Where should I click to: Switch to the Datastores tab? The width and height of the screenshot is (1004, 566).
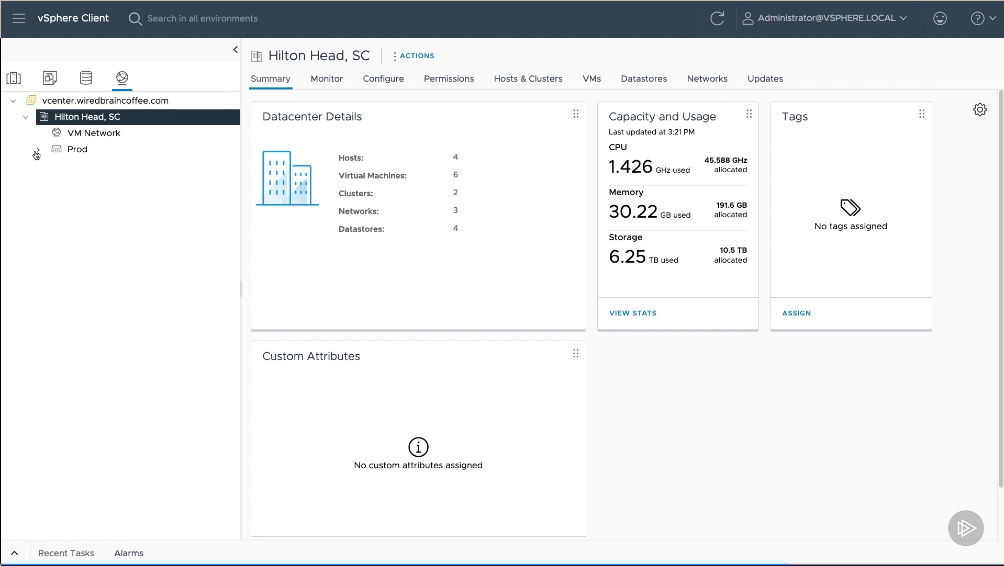[x=643, y=79]
